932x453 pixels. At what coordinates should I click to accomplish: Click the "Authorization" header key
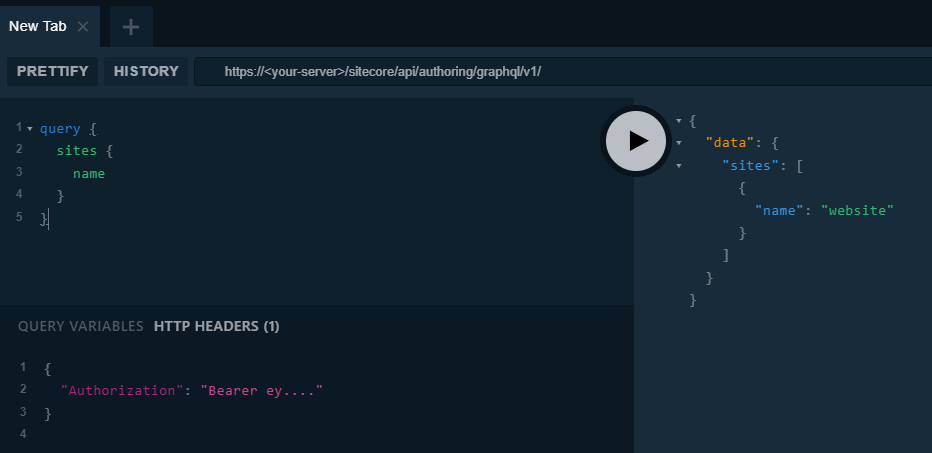(x=122, y=391)
